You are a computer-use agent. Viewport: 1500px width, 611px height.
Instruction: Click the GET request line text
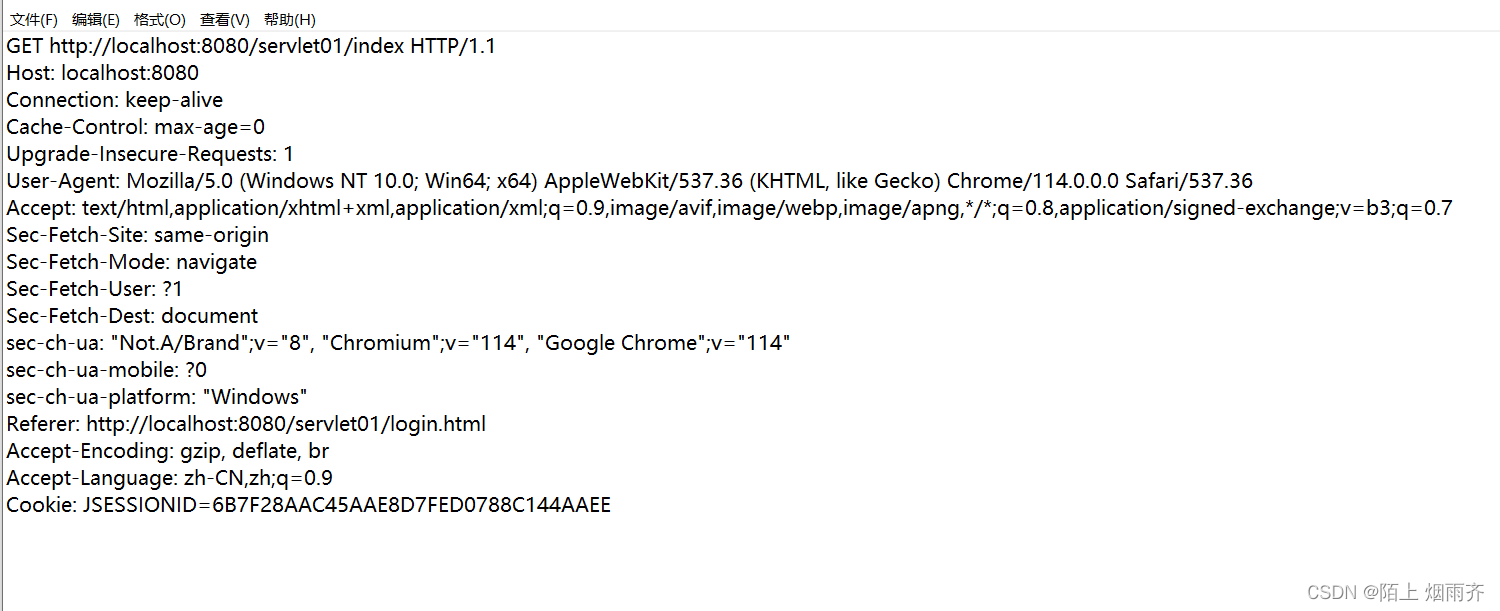(251, 46)
